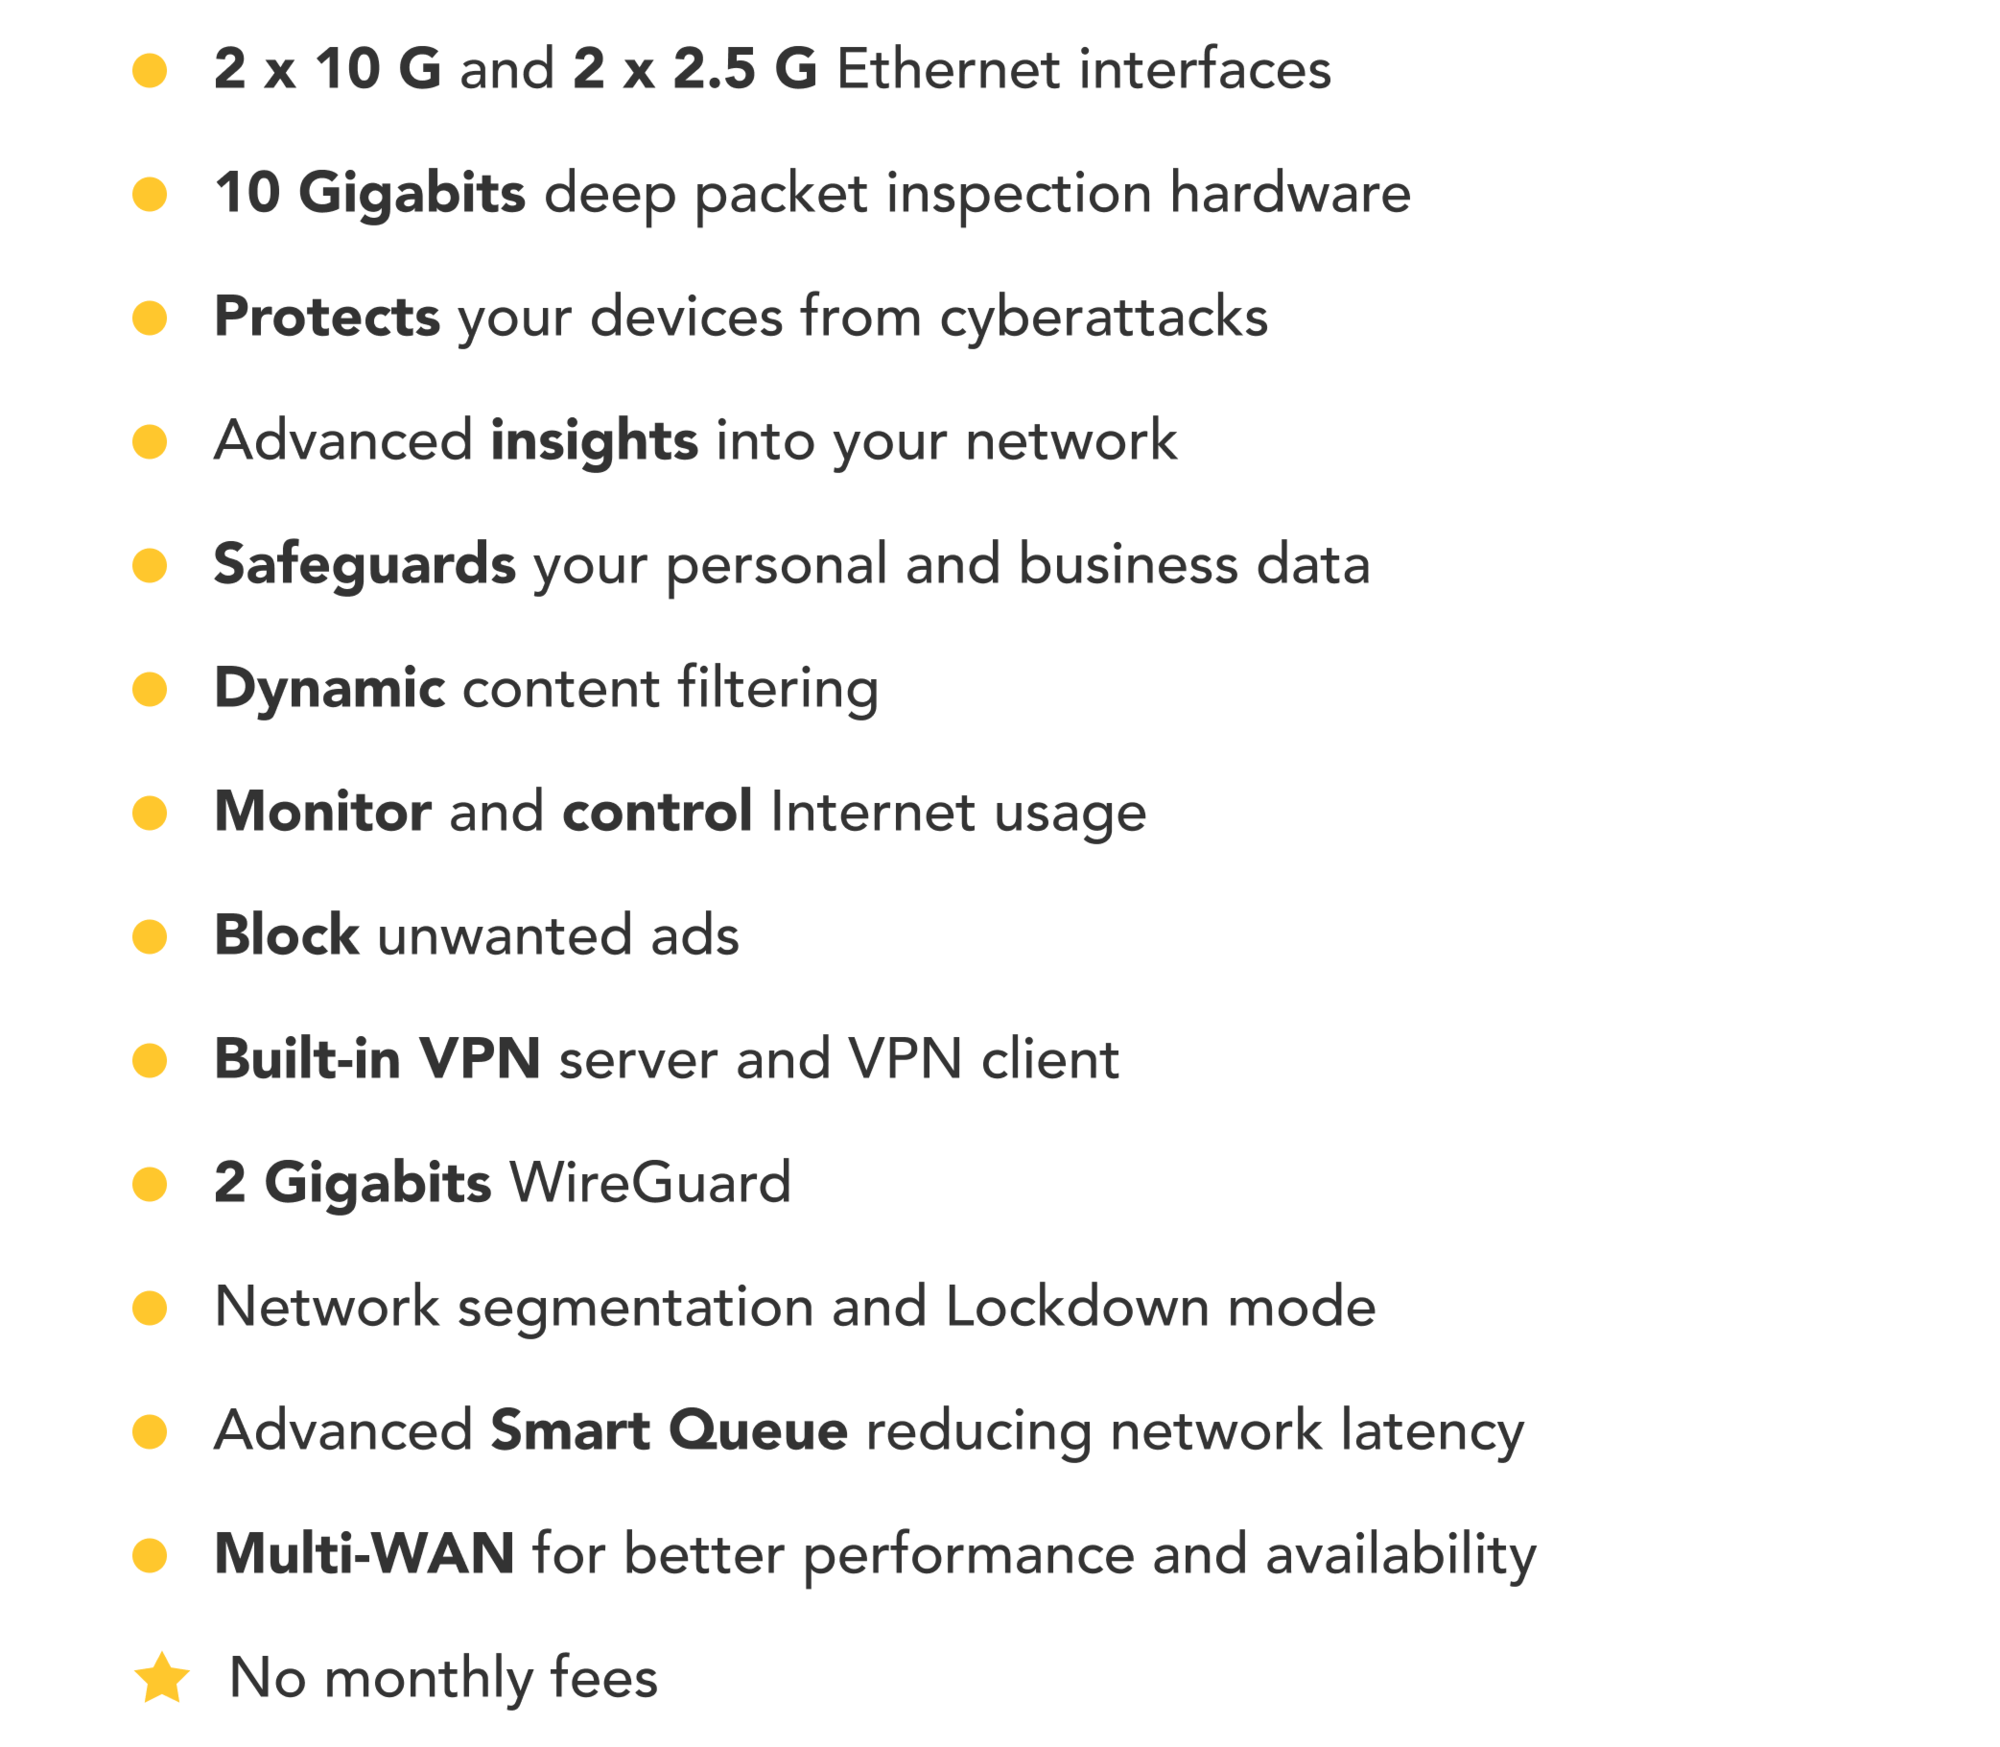Screen dimensions: 2000x1747
Task: Click the bold 'Smart Queue' text
Action: 669,1432
